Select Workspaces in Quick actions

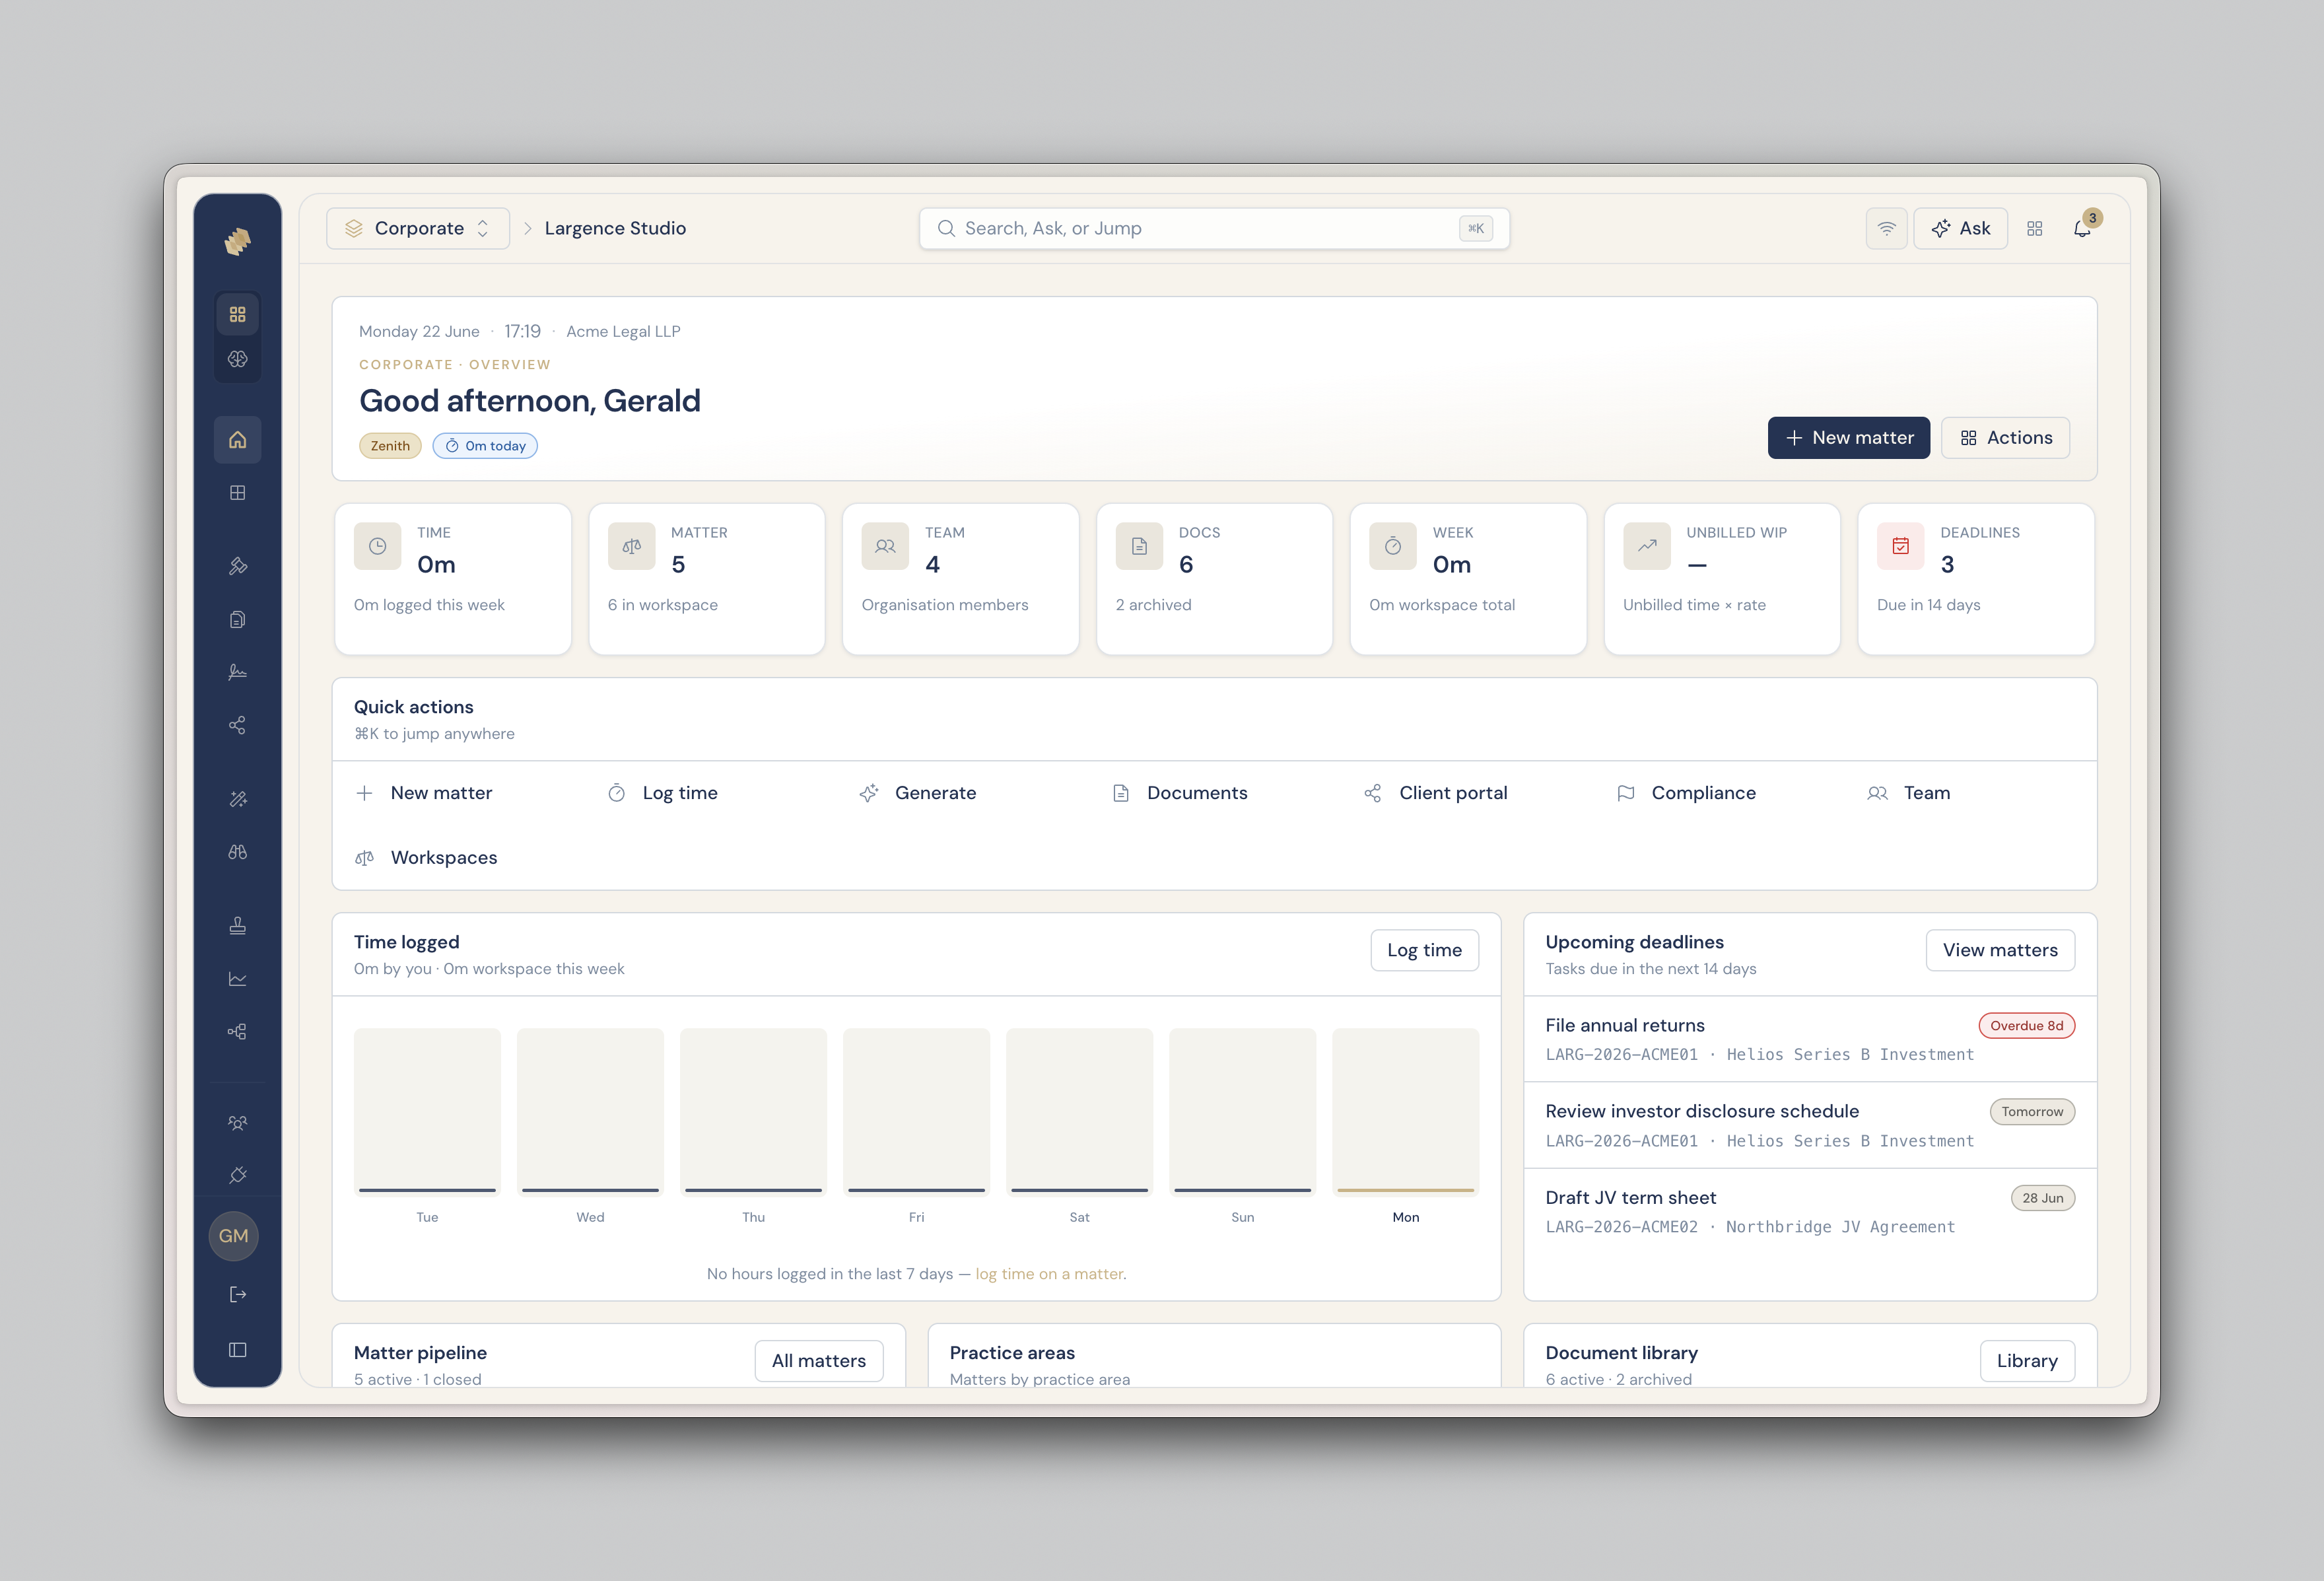(x=426, y=858)
